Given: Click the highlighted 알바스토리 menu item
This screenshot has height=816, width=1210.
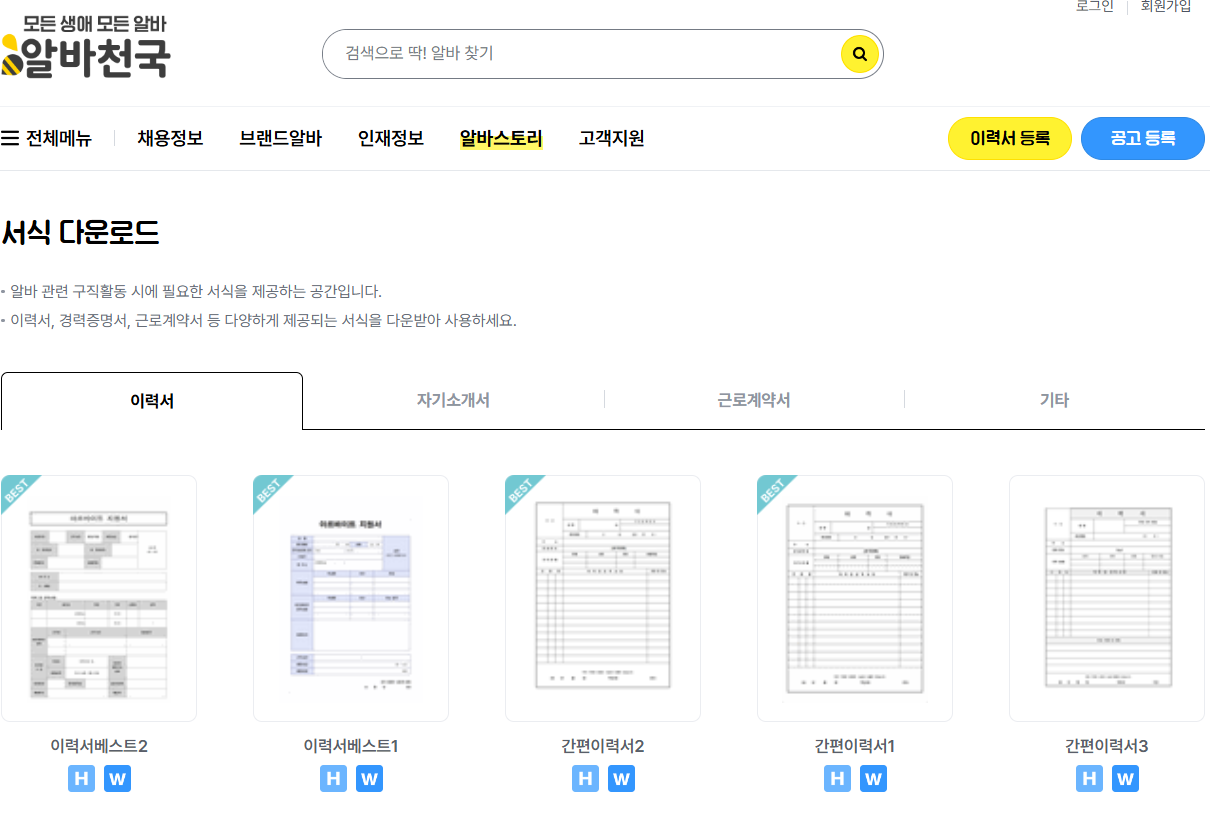Looking at the screenshot, I should 500,138.
